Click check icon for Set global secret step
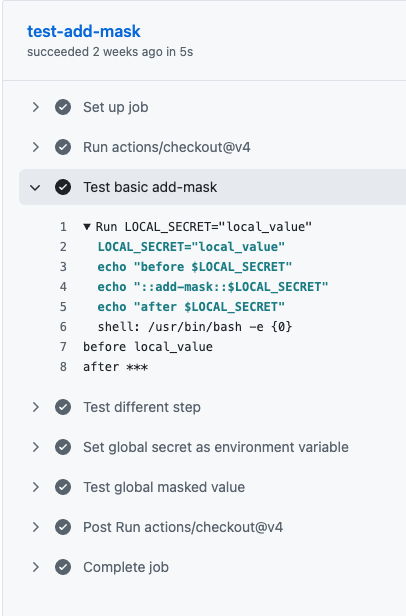The width and height of the screenshot is (406, 616). click(63, 447)
